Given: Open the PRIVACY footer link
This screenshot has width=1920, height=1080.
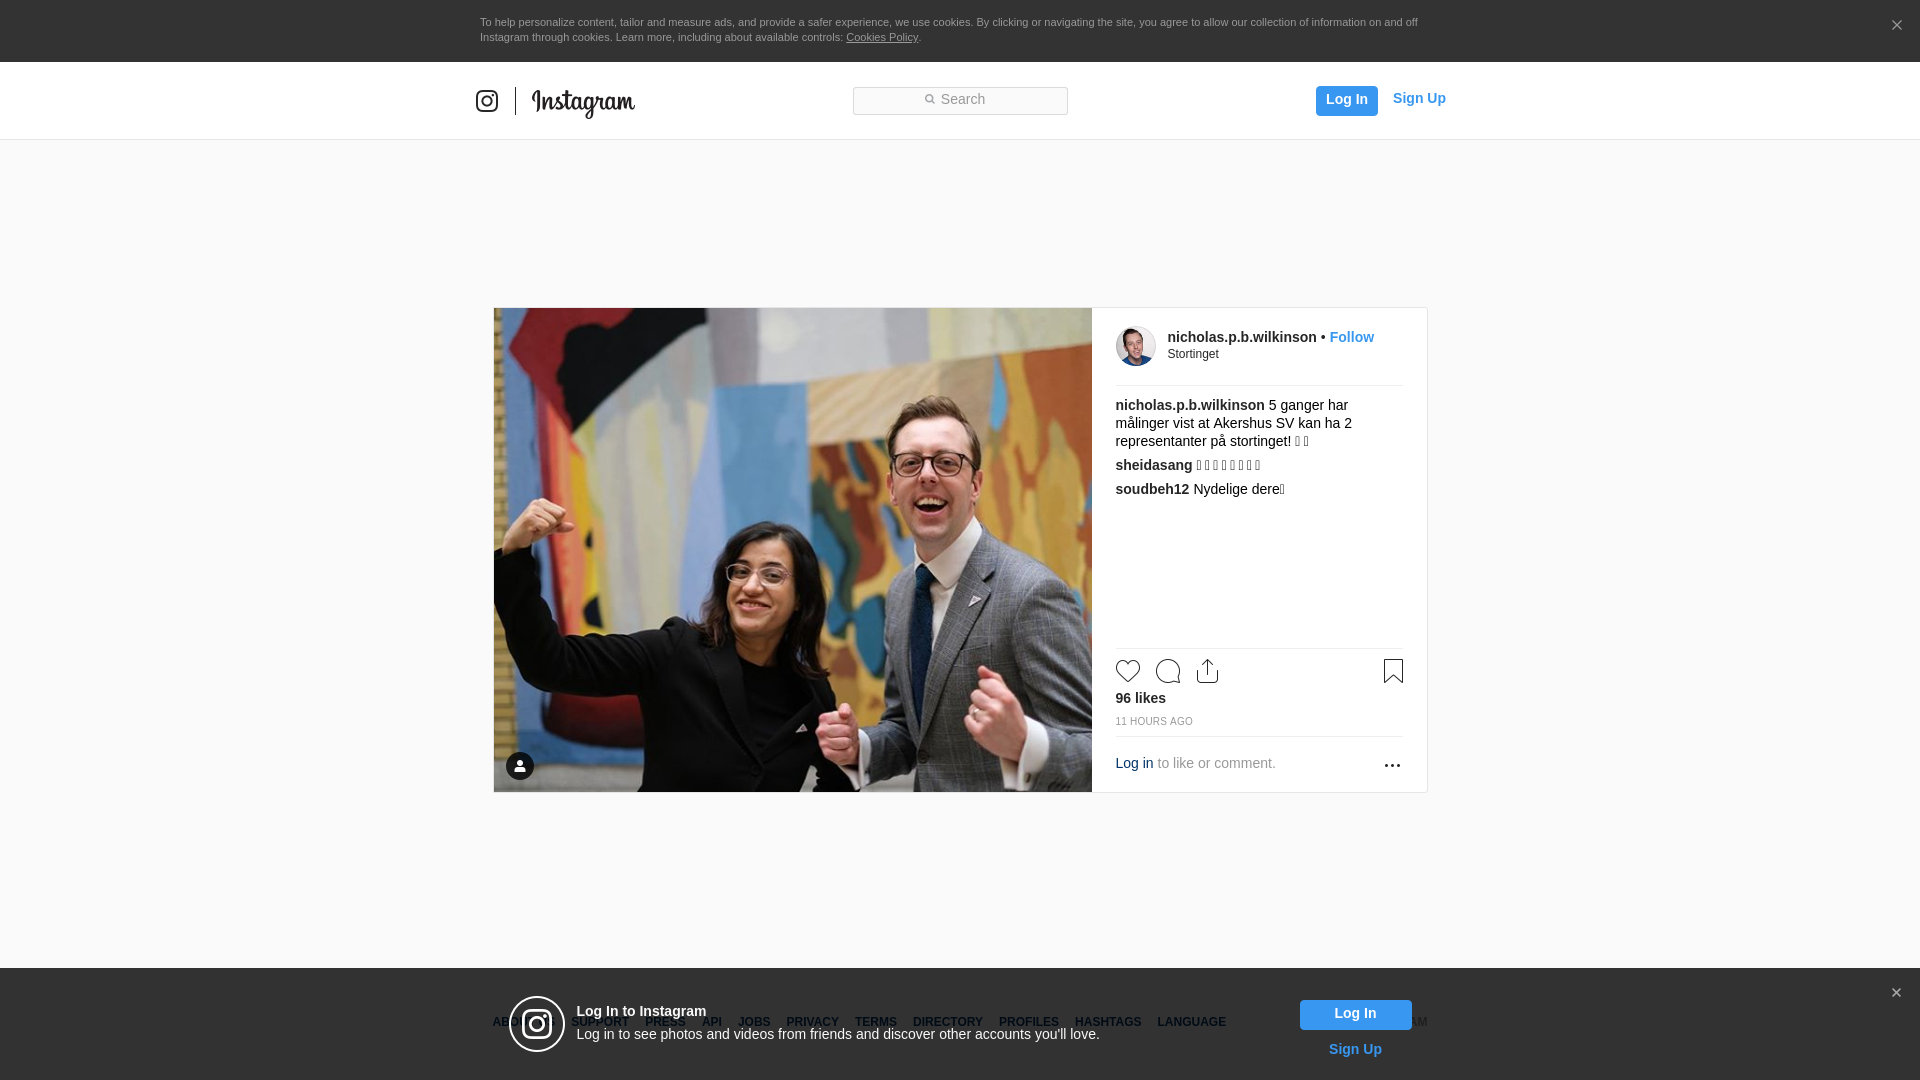Looking at the screenshot, I should [812, 1022].
